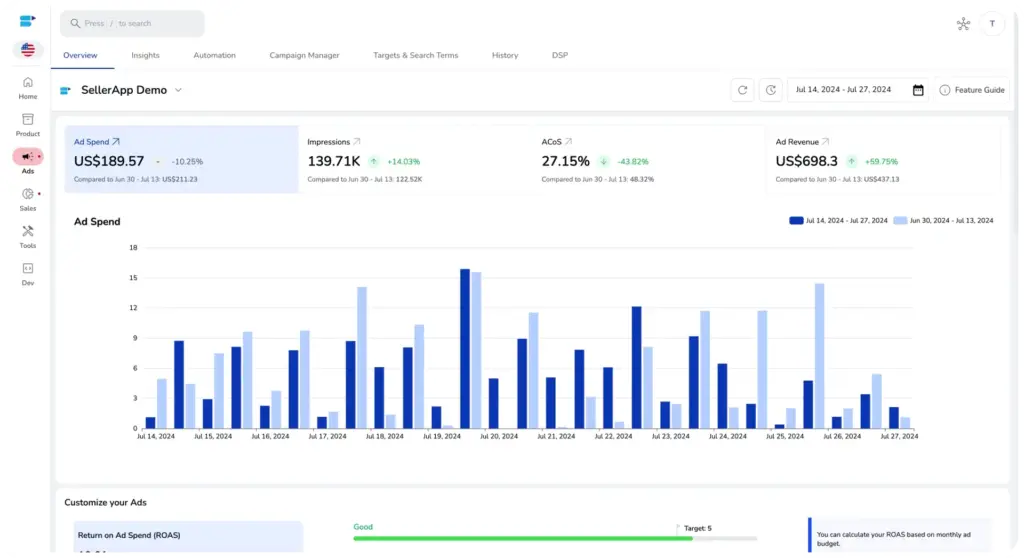Open the Dev code icon
Image resolution: width=1024 pixels, height=558 pixels.
tap(28, 268)
